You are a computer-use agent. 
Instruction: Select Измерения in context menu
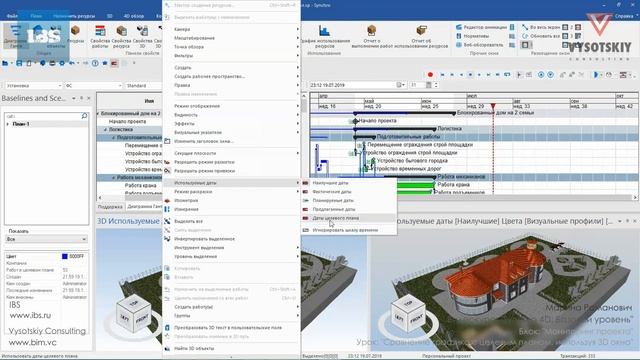point(186,209)
